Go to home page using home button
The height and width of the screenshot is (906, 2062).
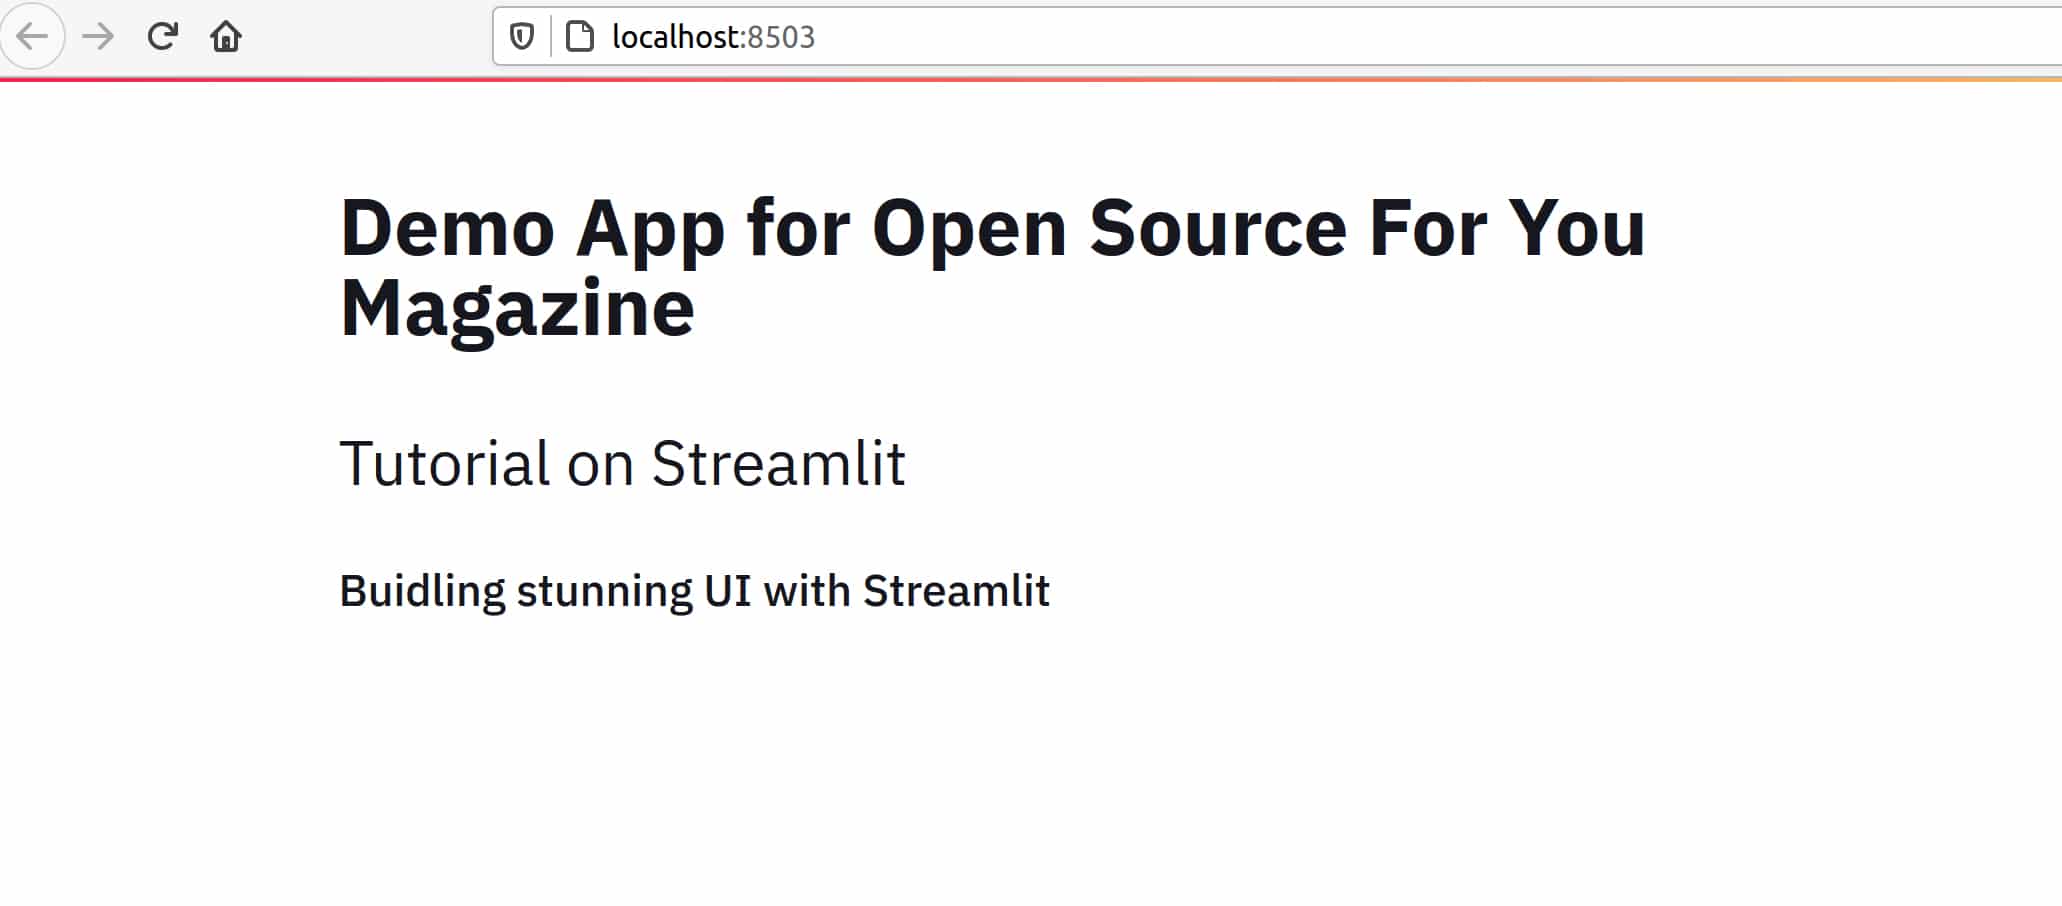[227, 37]
